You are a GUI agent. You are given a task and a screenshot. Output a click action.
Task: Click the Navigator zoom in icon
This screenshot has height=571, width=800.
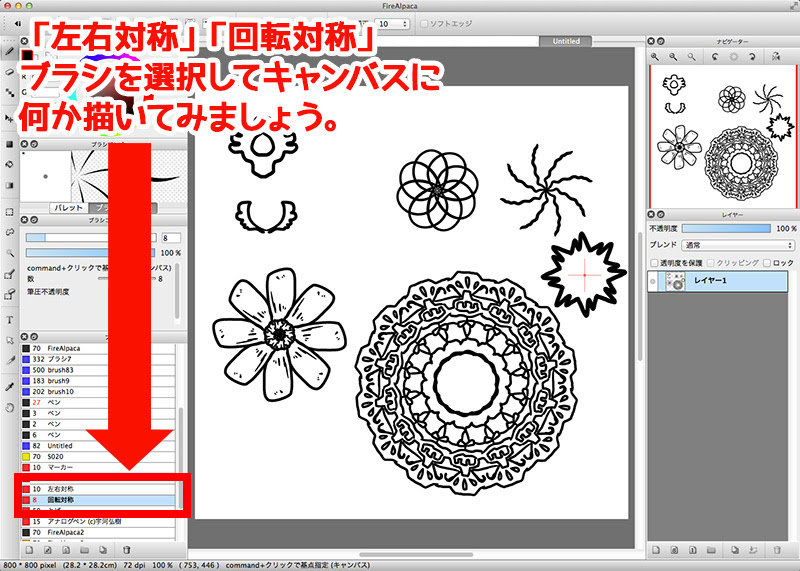point(655,57)
